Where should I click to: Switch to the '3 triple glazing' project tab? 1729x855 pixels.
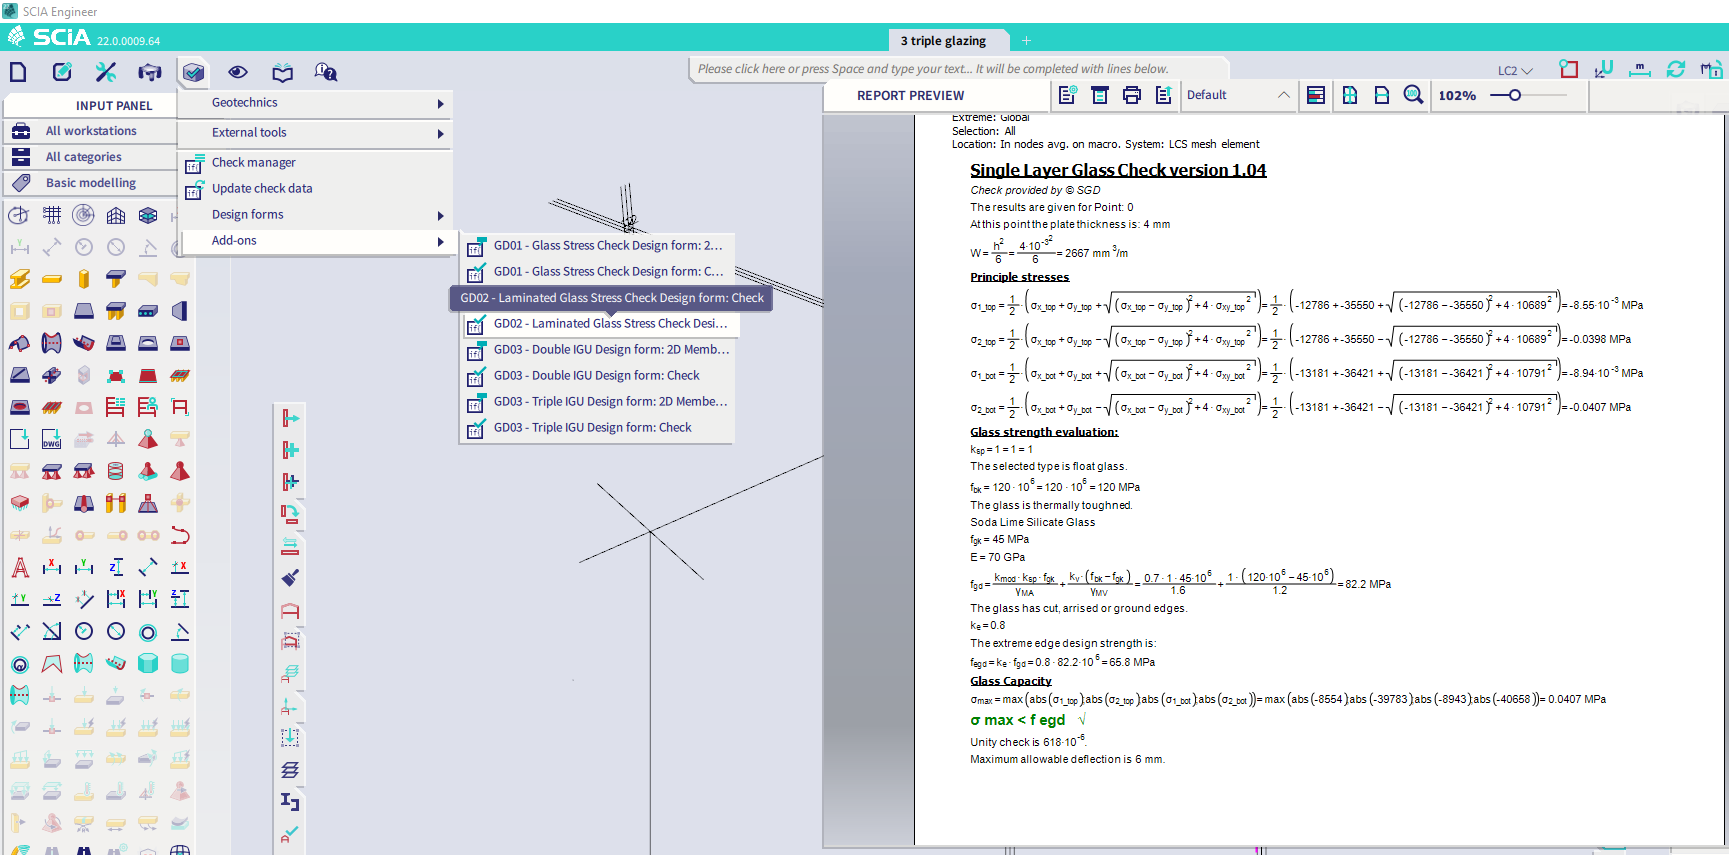point(943,41)
